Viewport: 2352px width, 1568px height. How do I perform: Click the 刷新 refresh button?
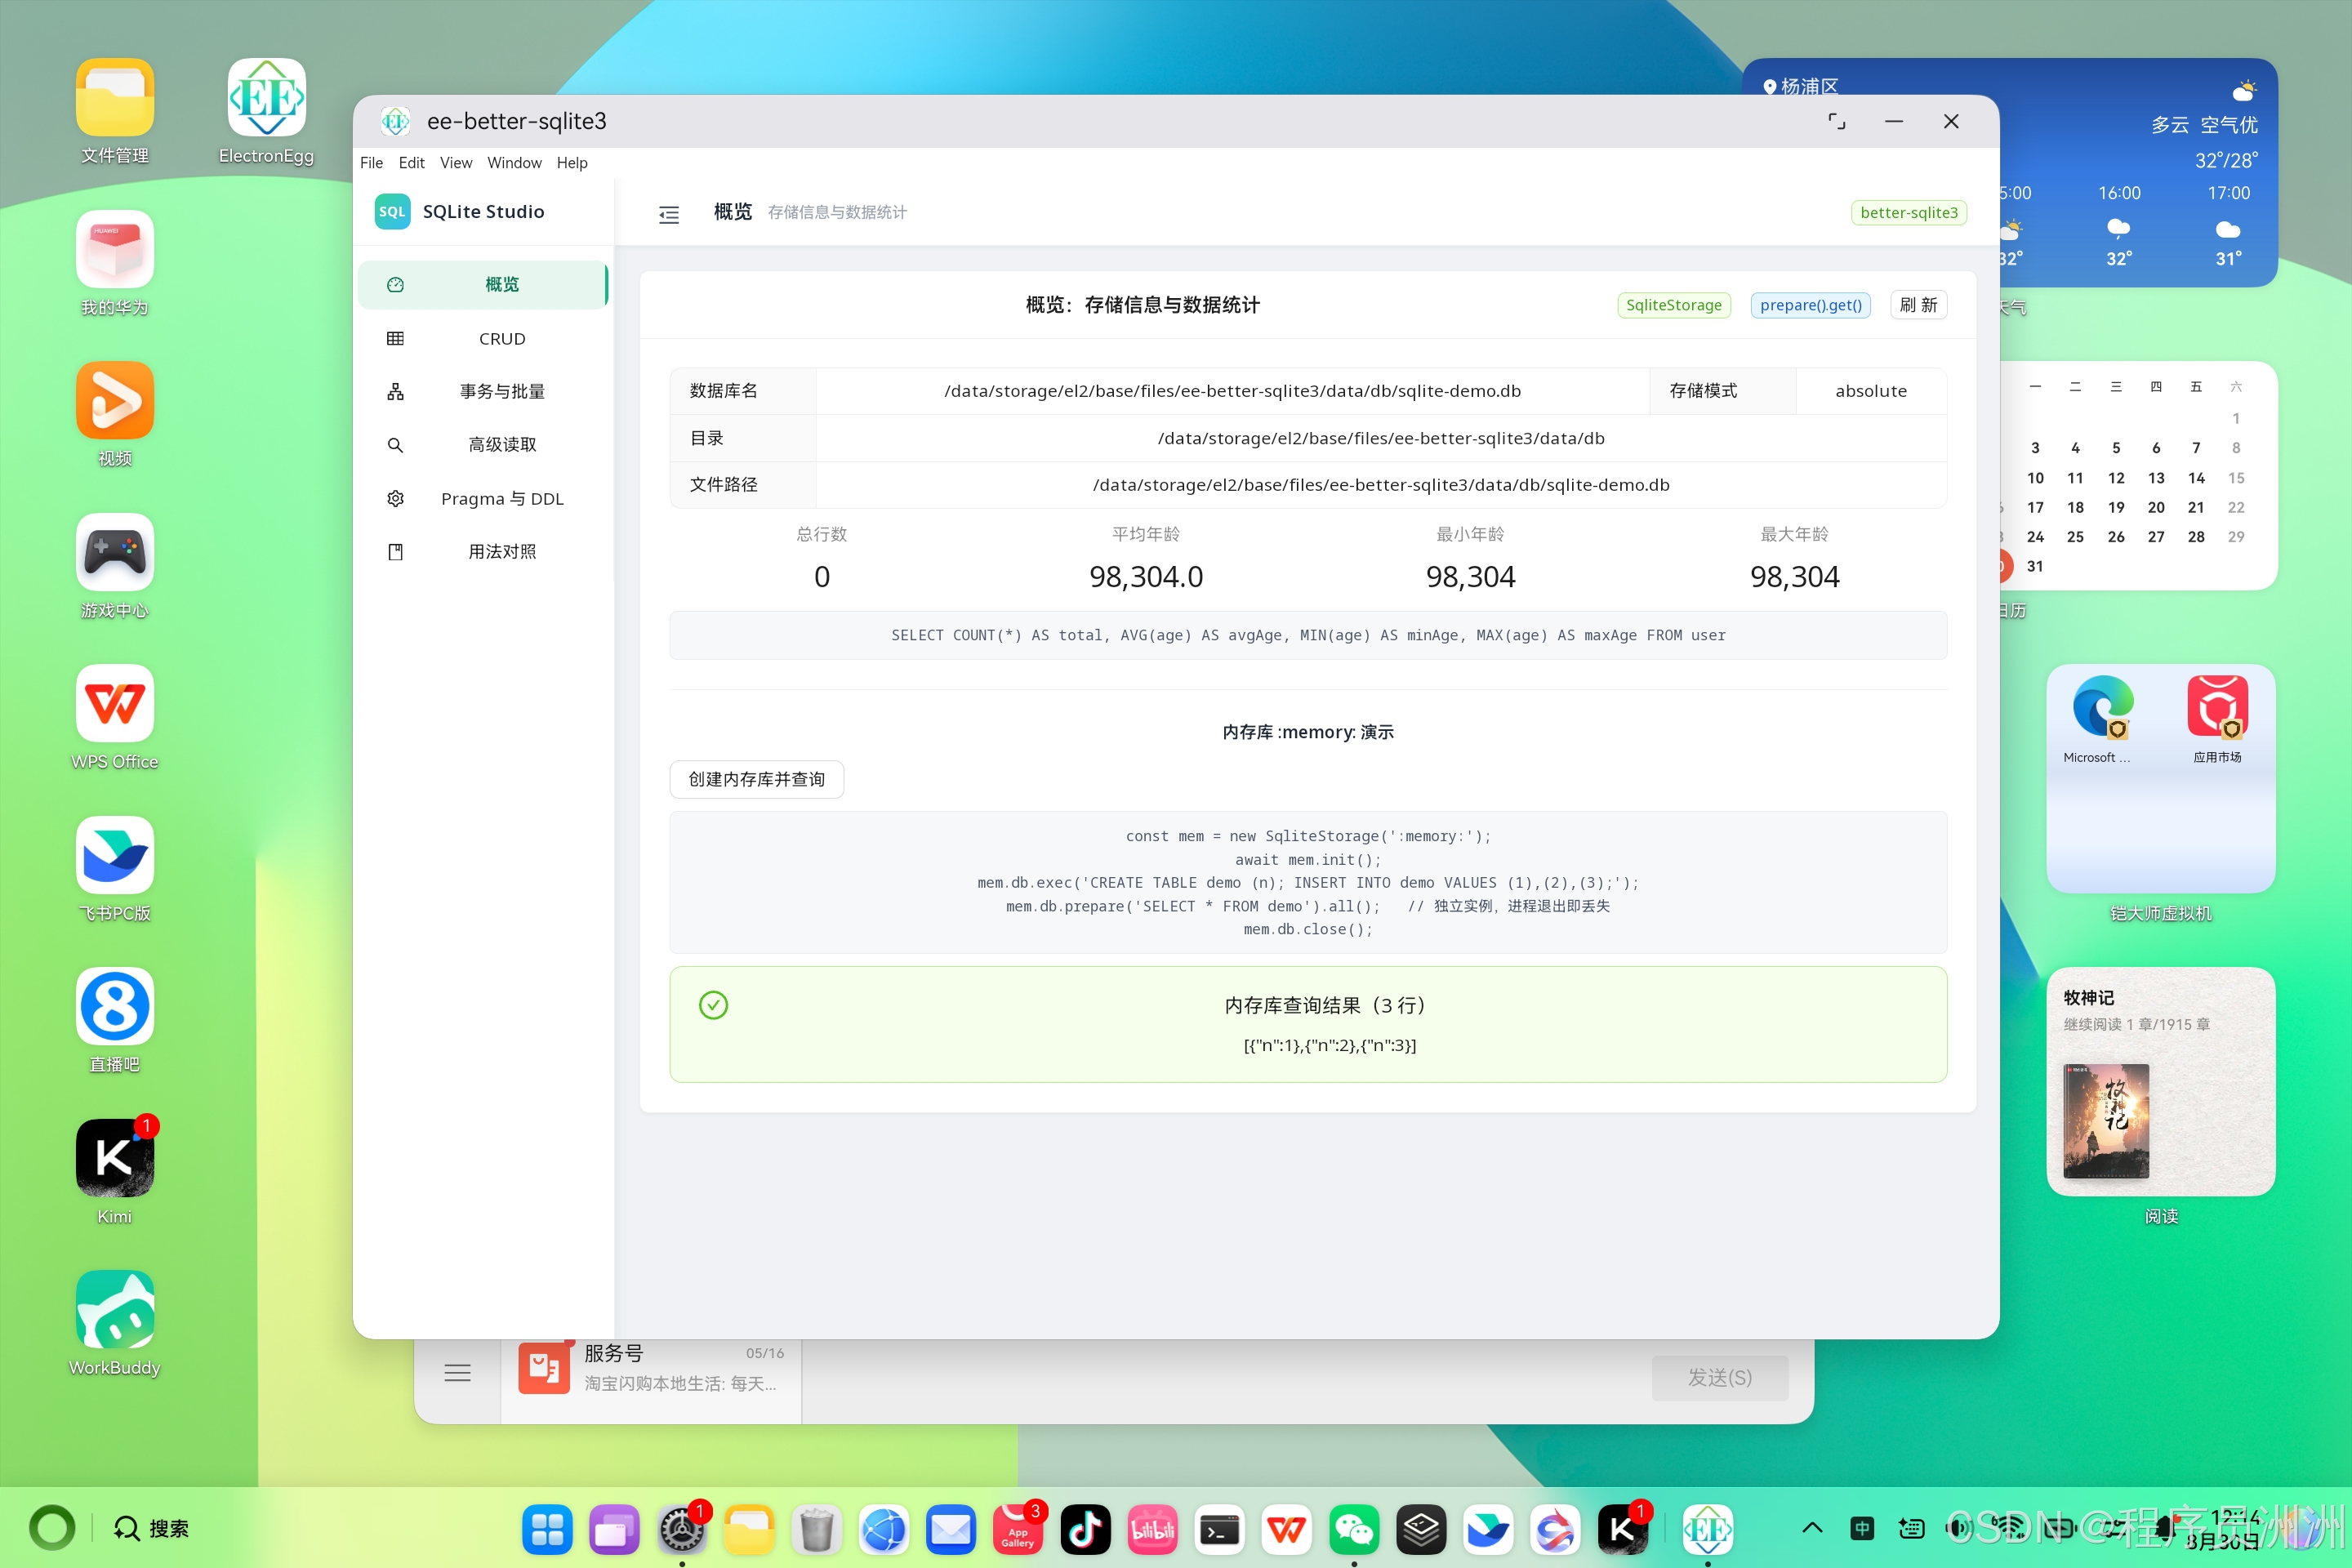[x=1918, y=305]
